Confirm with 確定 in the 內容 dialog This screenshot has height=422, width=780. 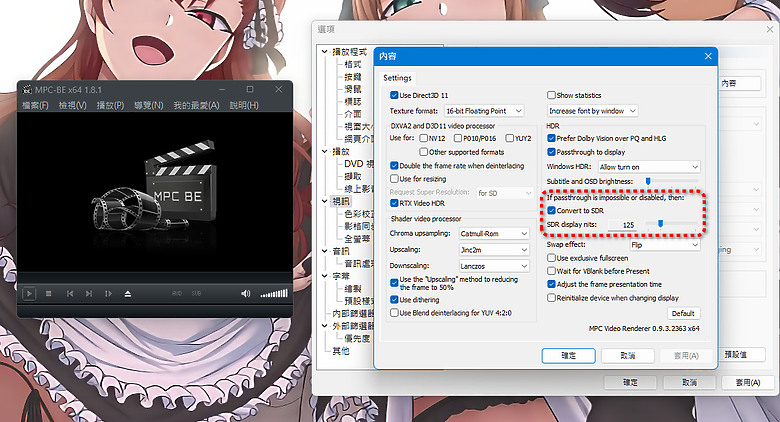point(569,356)
